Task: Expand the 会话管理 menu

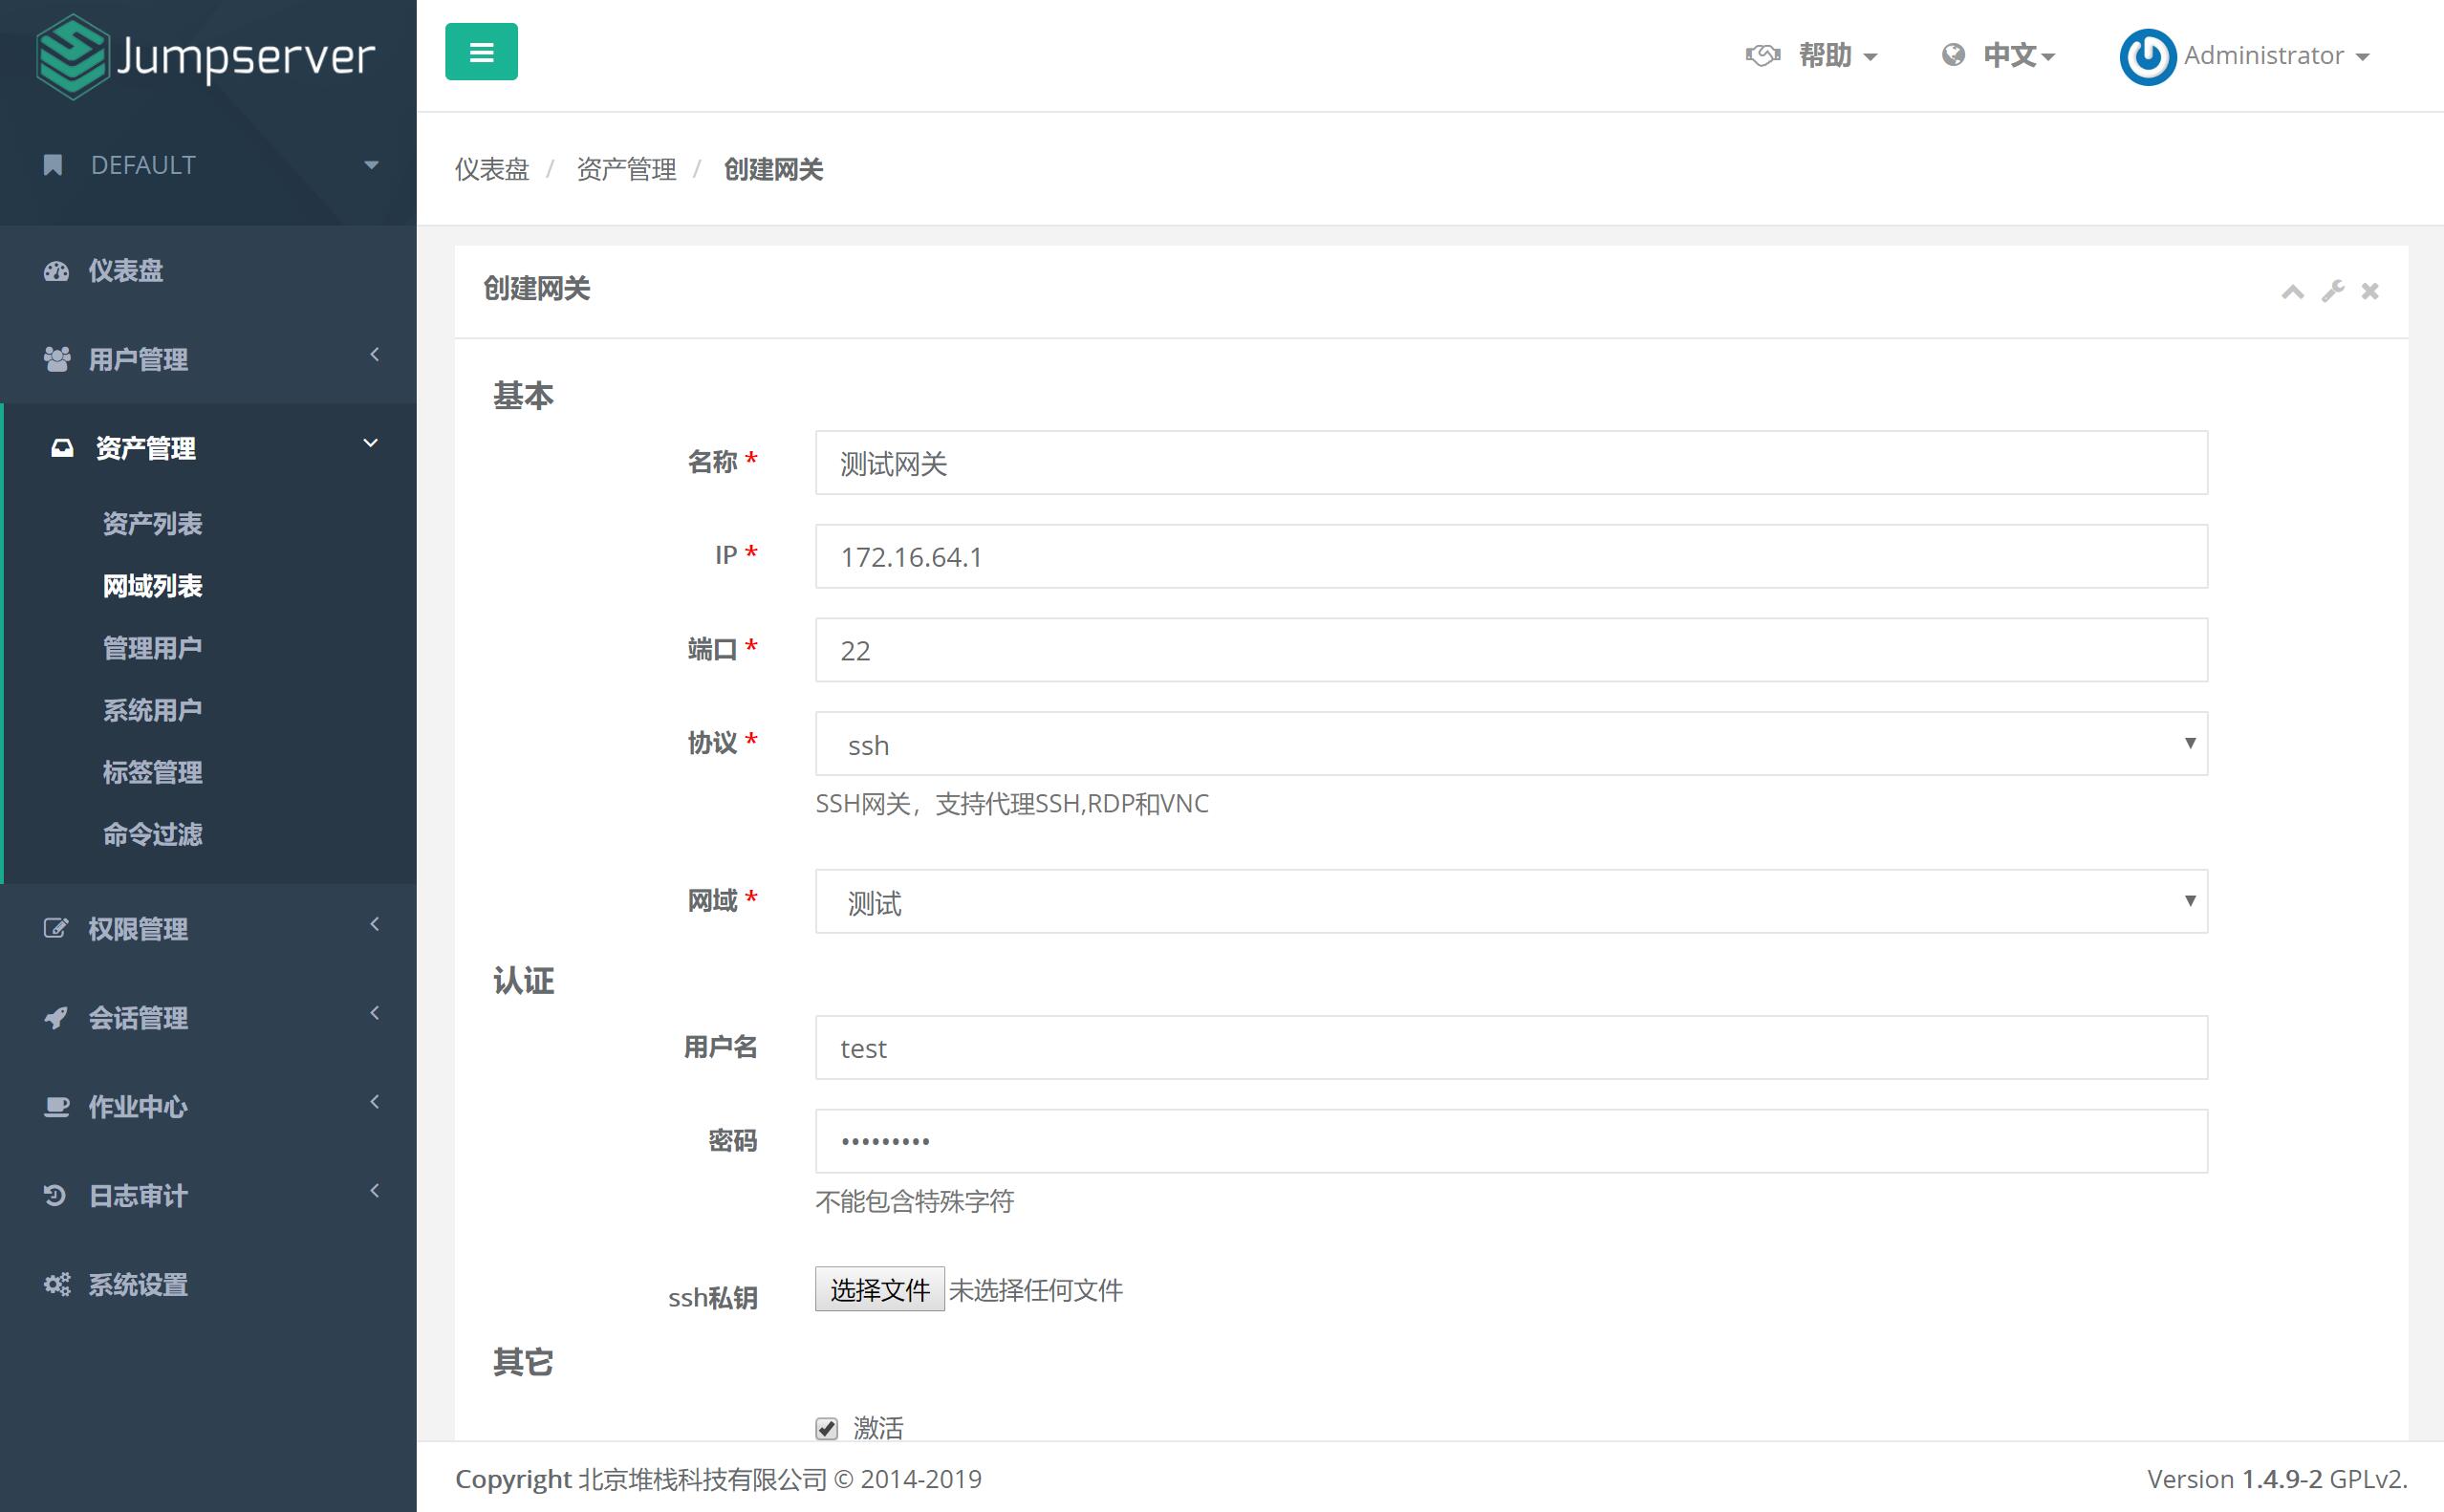Action: 208,1018
